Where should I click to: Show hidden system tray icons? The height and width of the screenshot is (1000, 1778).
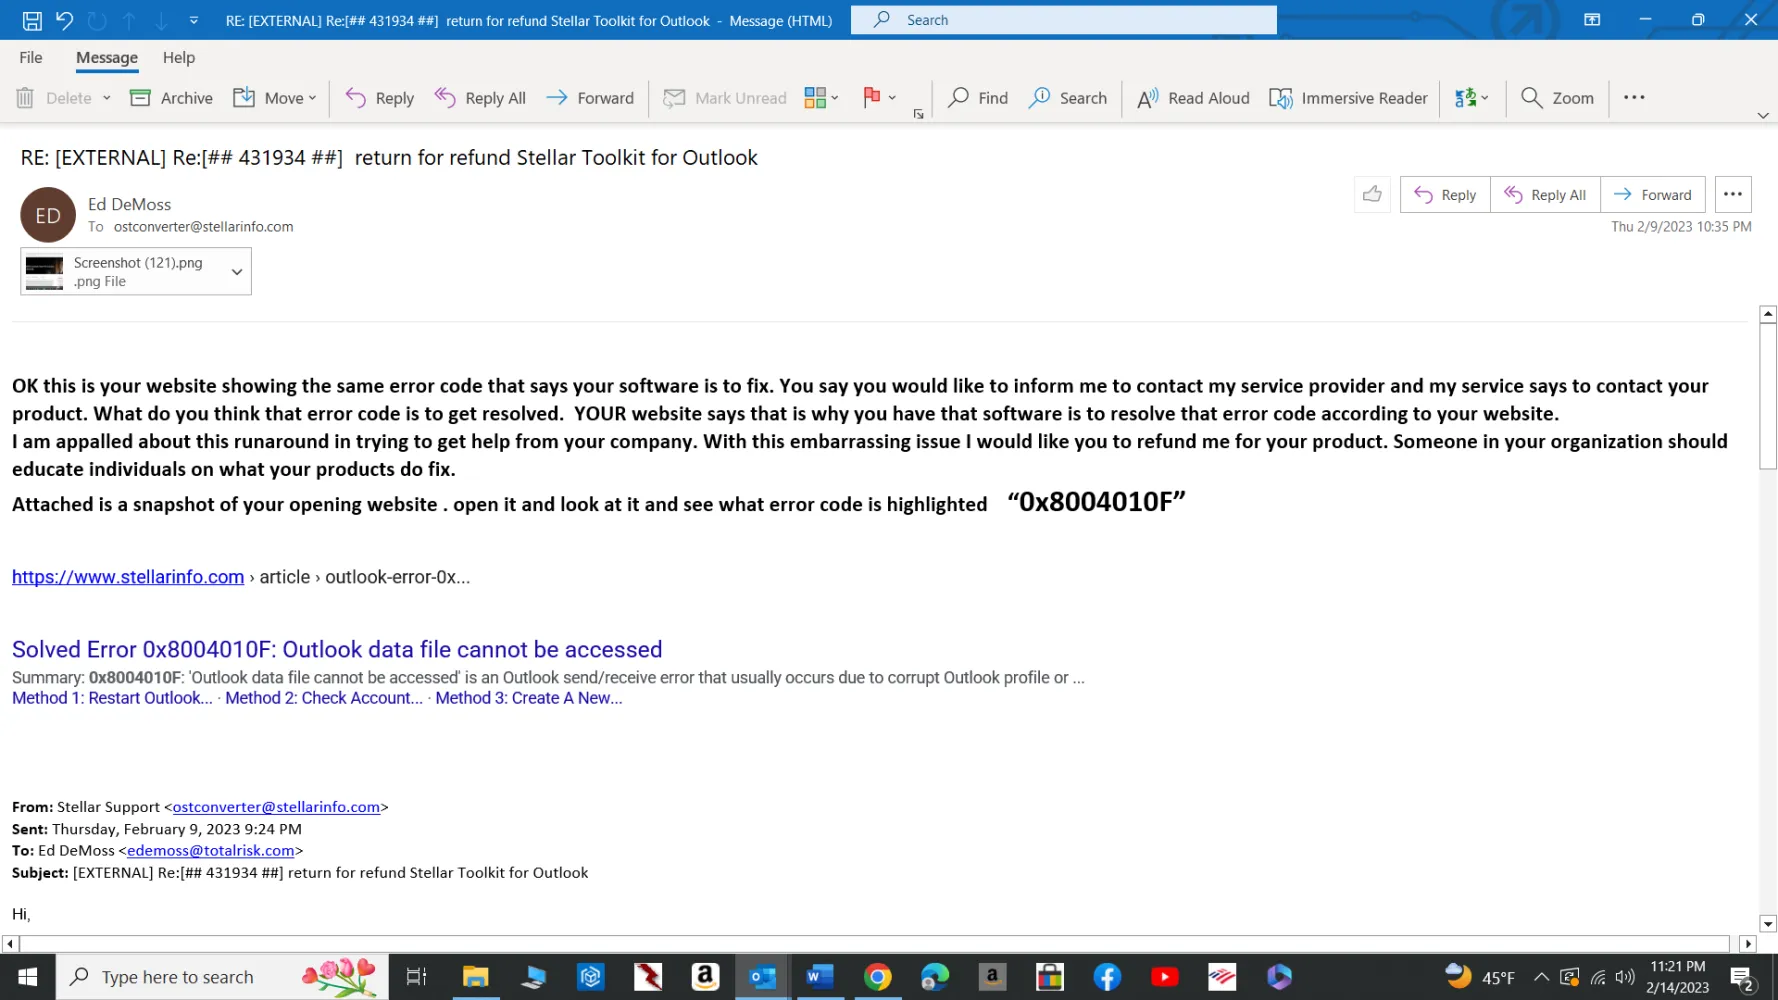point(1541,977)
